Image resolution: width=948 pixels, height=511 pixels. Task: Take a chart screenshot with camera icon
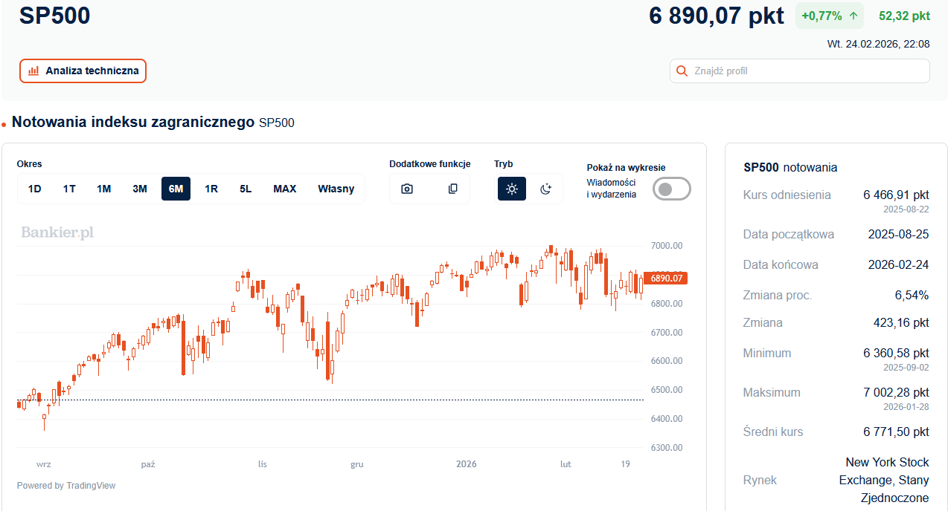(x=407, y=189)
